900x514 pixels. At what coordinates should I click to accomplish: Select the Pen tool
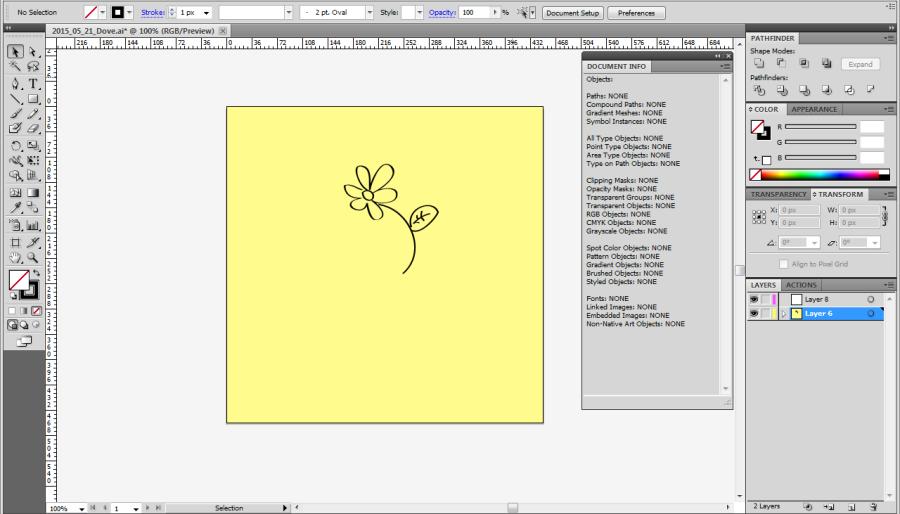click(15, 84)
